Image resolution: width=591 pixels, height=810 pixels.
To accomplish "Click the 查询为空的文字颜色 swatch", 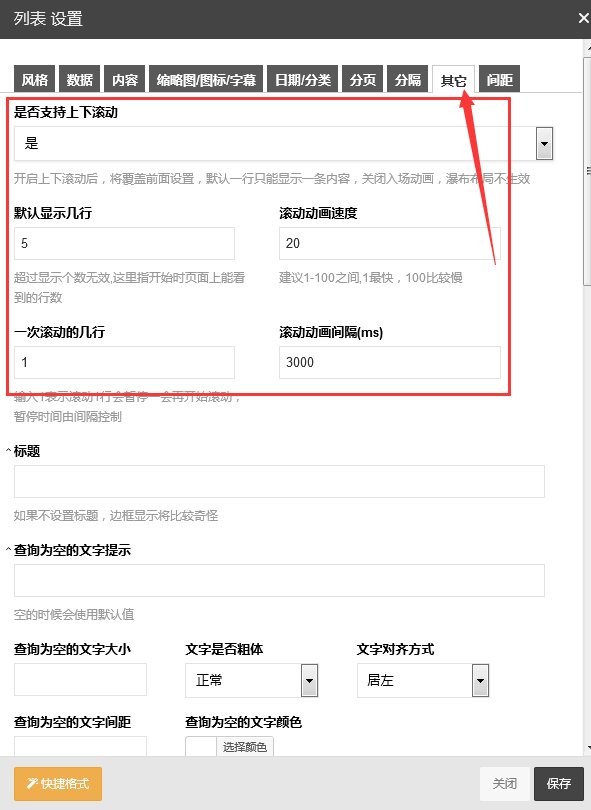I will pos(201,746).
